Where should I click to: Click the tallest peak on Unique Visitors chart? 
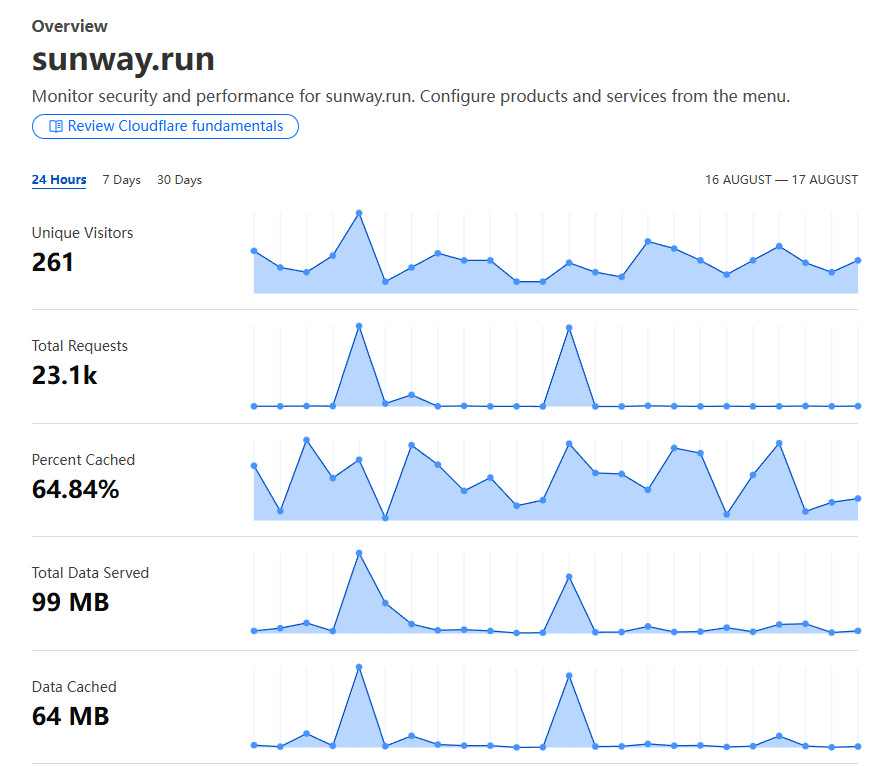tap(358, 212)
